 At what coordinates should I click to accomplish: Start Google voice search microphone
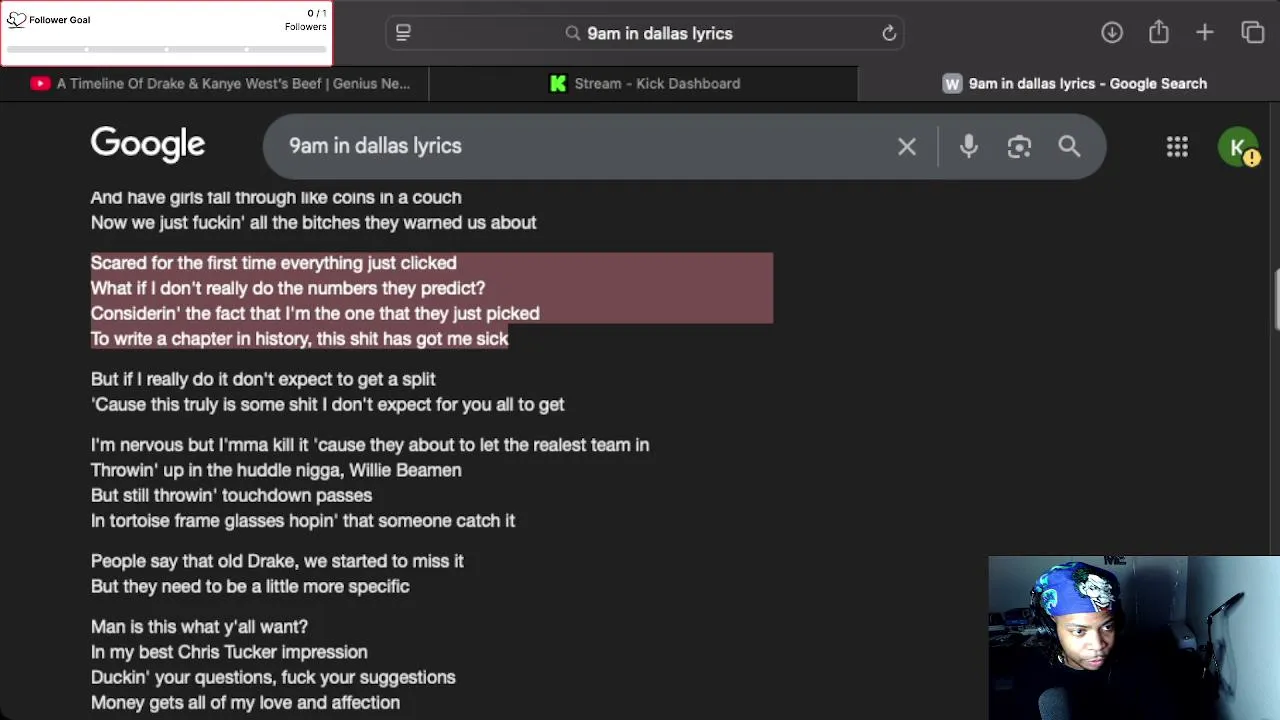968,147
